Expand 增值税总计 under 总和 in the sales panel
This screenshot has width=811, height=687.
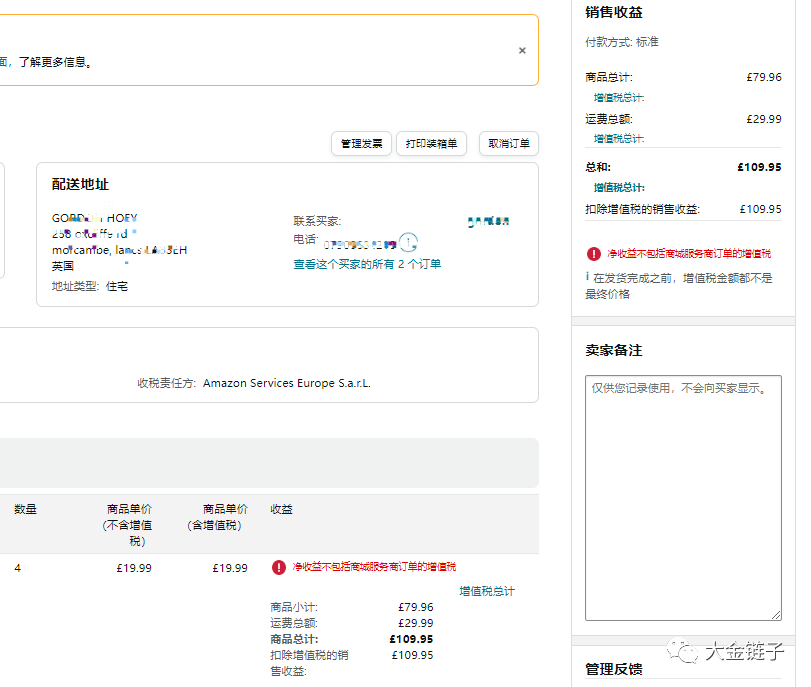(x=618, y=187)
